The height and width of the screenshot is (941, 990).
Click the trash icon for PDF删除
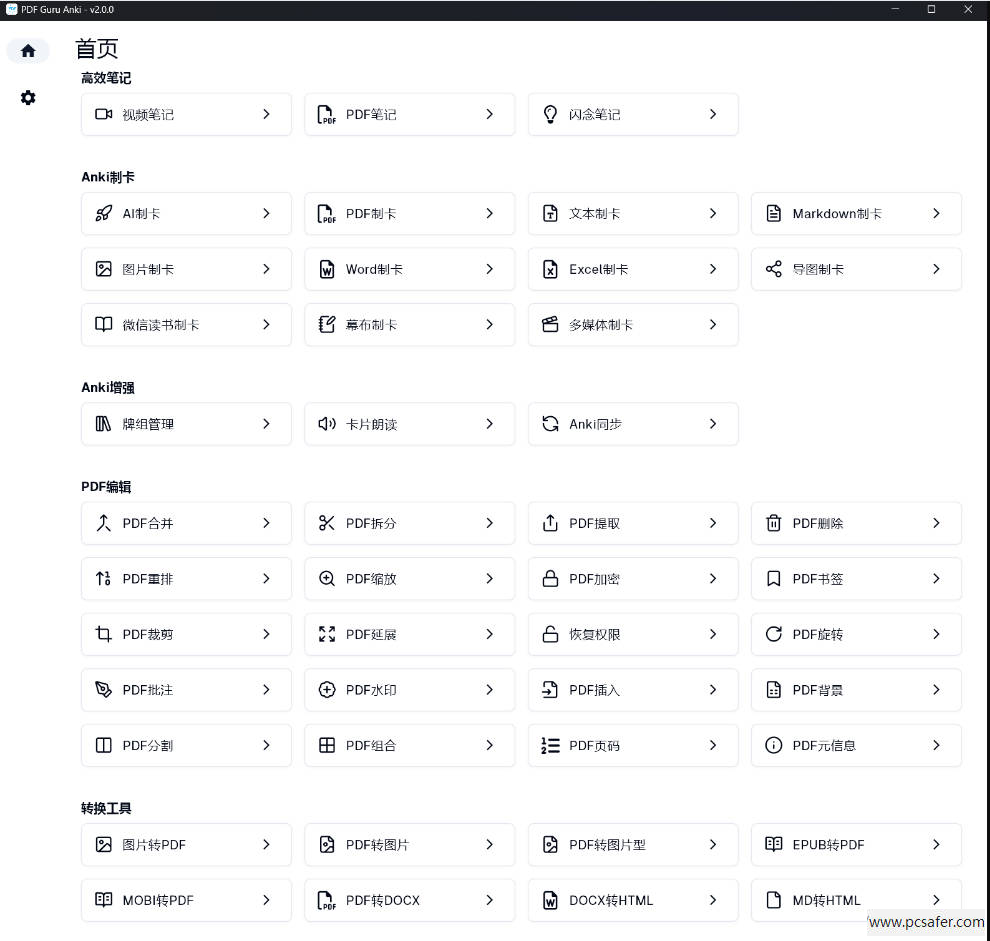click(x=773, y=523)
